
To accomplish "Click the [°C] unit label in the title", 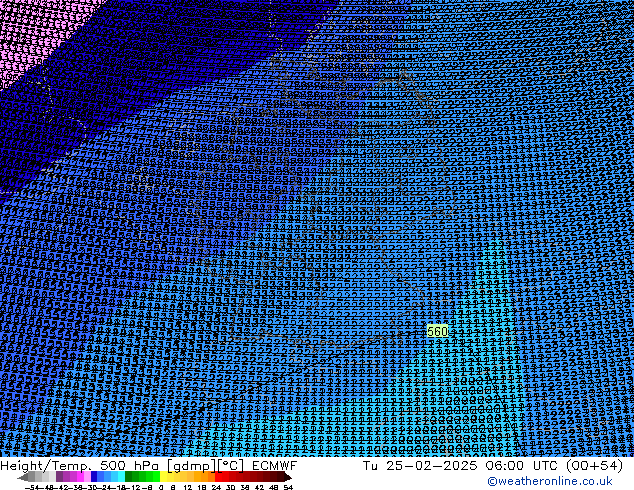I will 231,466.
